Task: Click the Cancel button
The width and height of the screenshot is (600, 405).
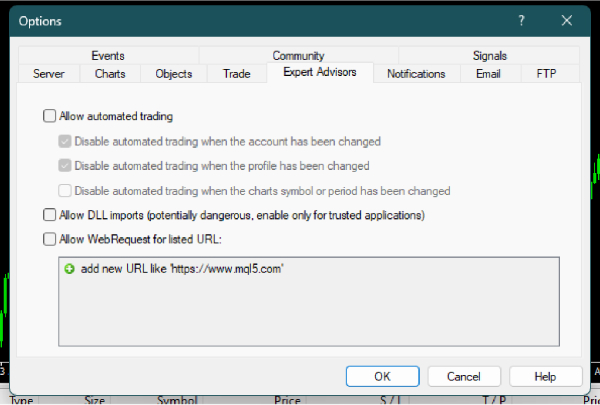Action: (x=464, y=376)
